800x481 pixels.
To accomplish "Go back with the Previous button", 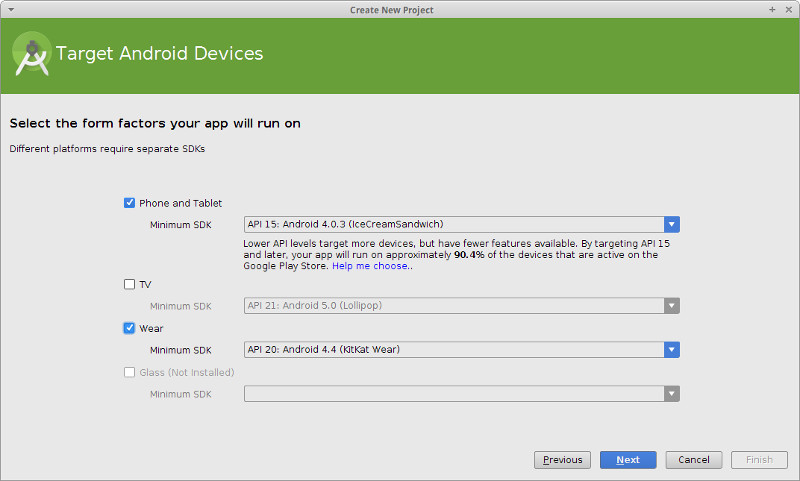I will (562, 460).
